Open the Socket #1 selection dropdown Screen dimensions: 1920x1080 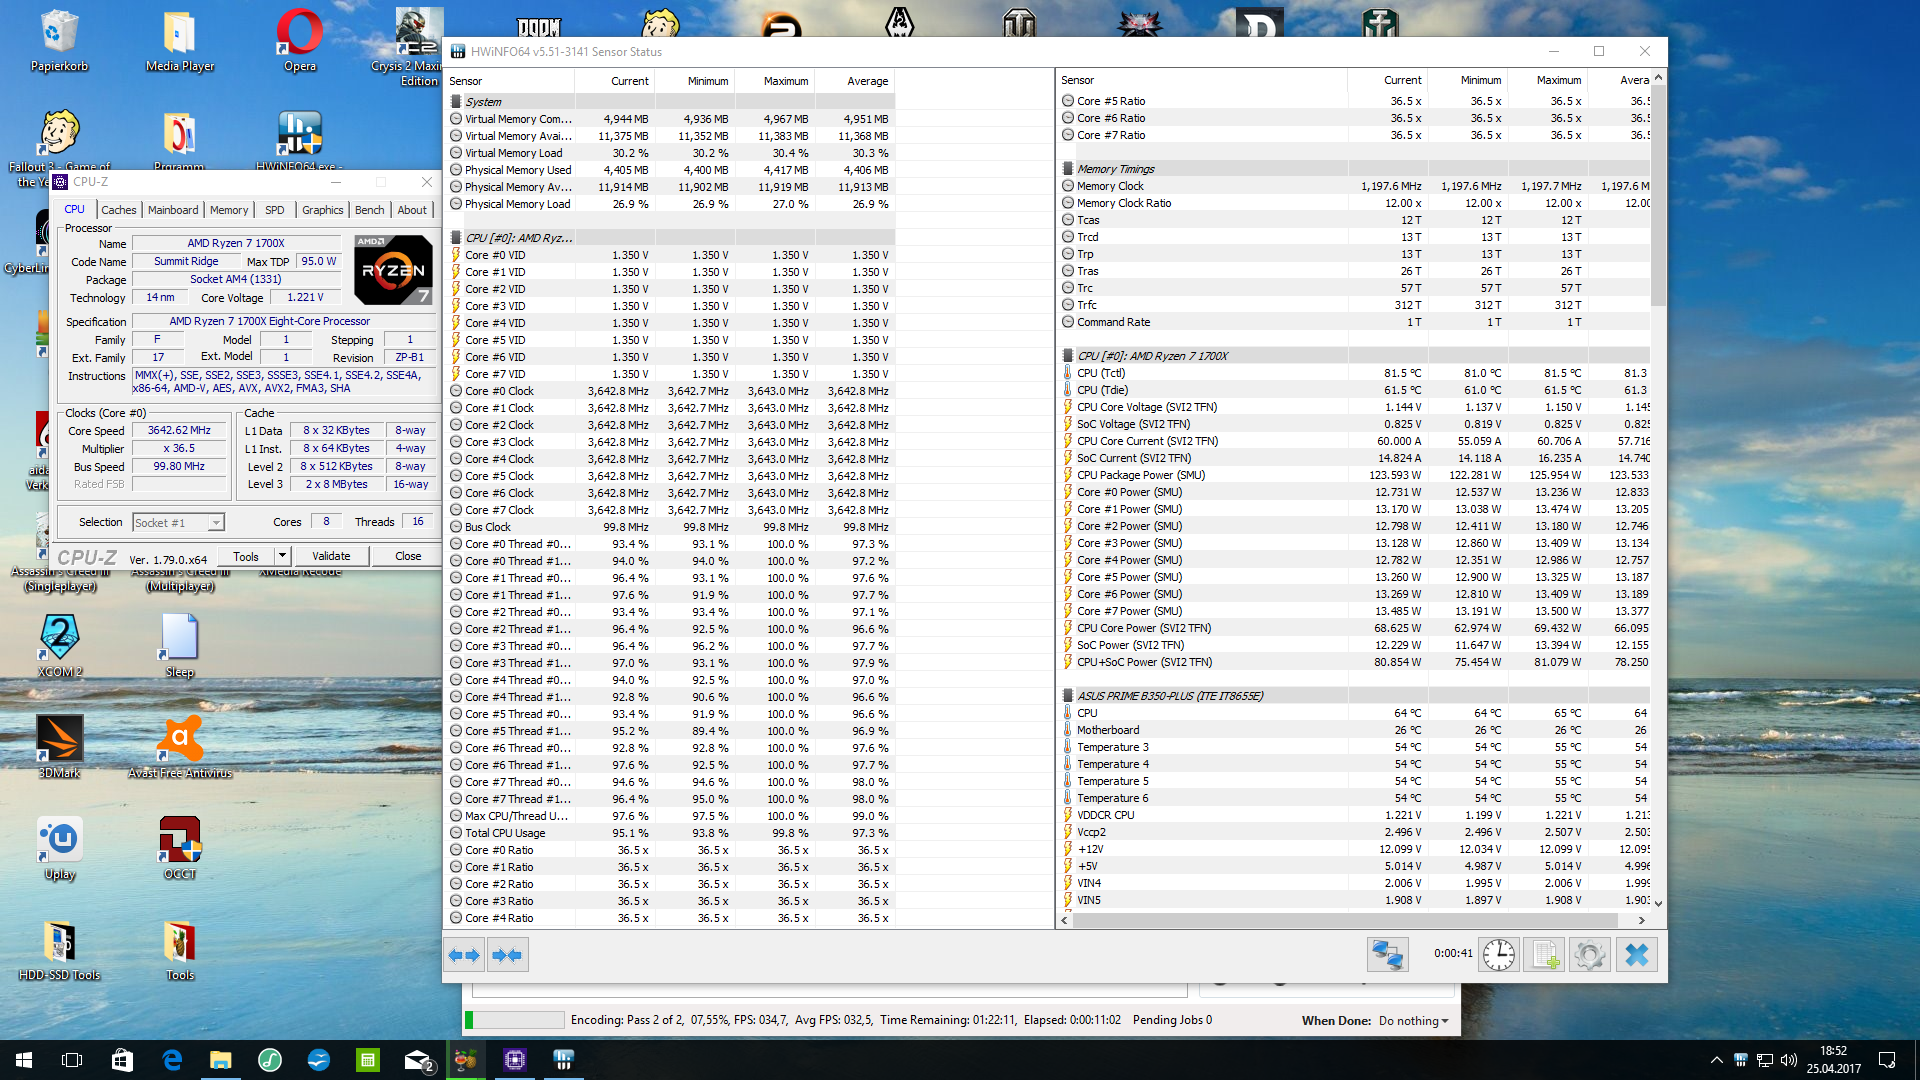click(178, 523)
